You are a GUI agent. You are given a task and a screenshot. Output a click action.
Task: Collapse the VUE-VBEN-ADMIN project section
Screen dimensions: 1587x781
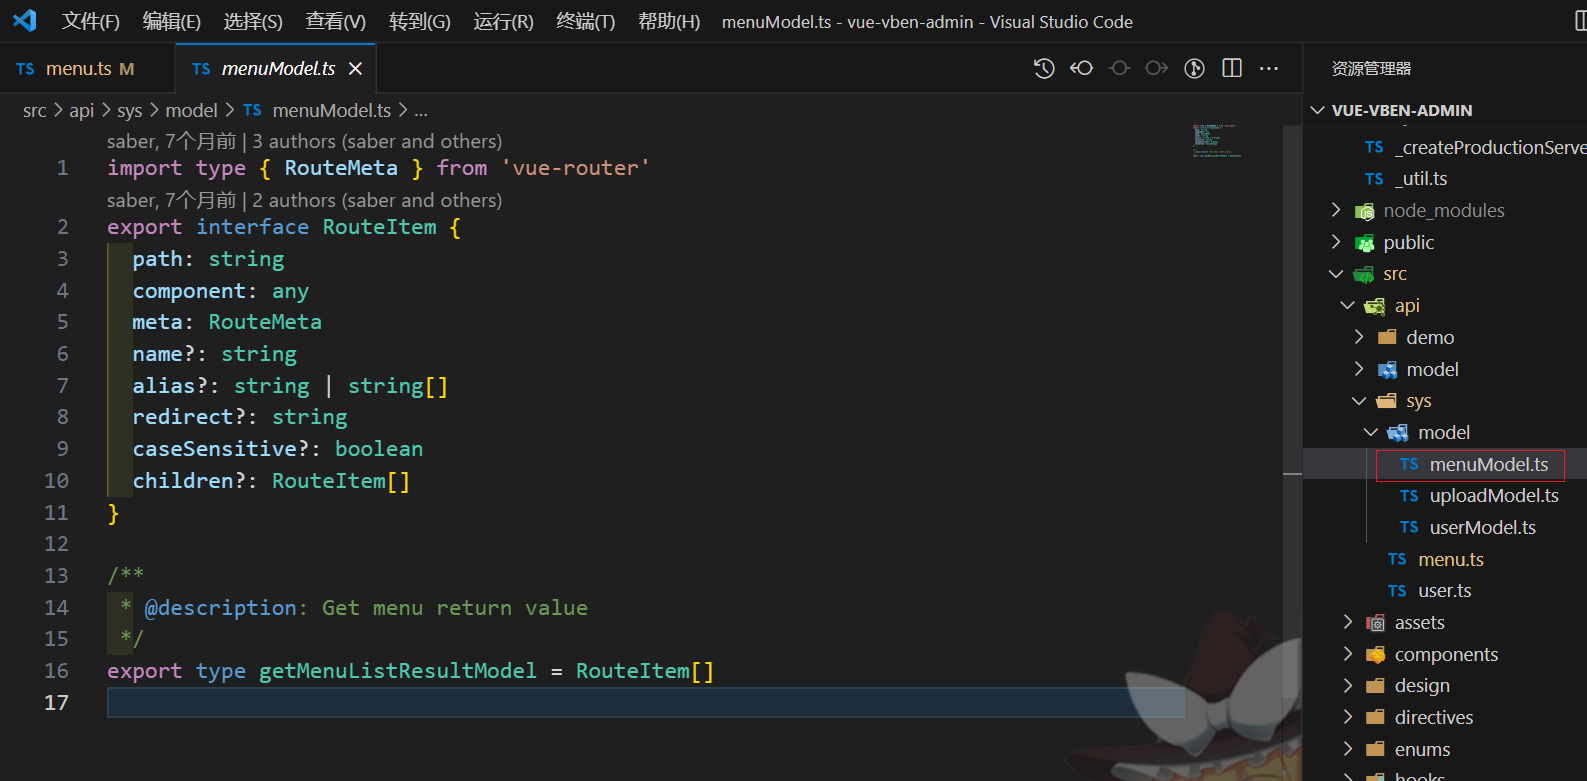click(x=1319, y=110)
